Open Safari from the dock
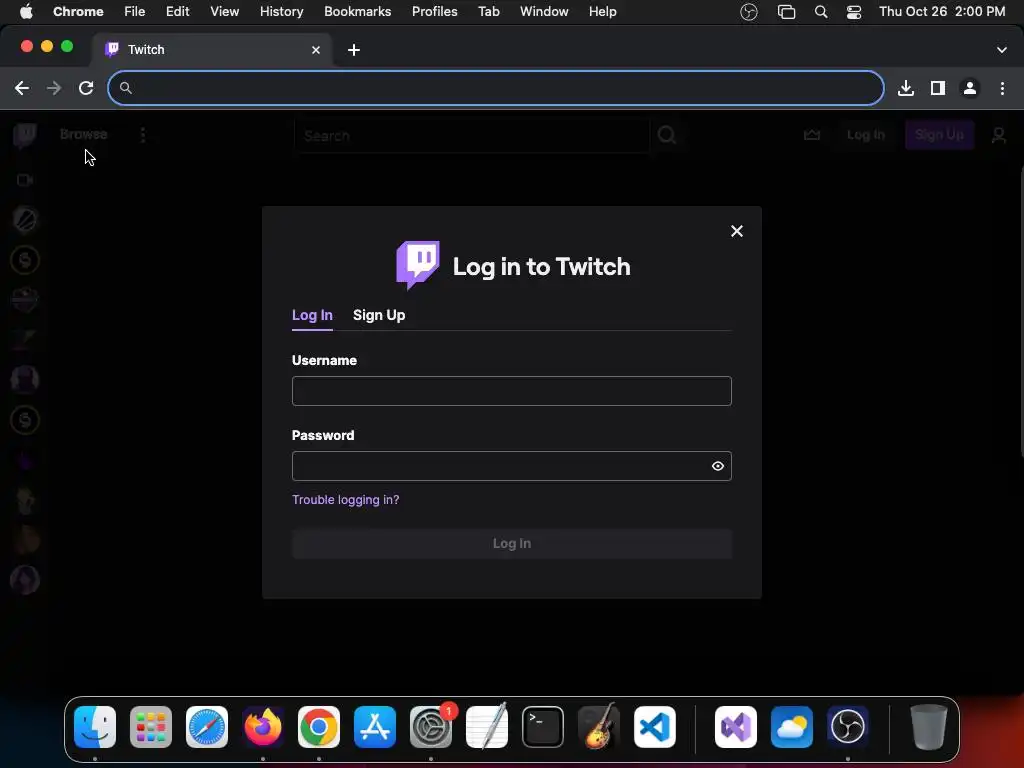 pyautogui.click(x=207, y=727)
